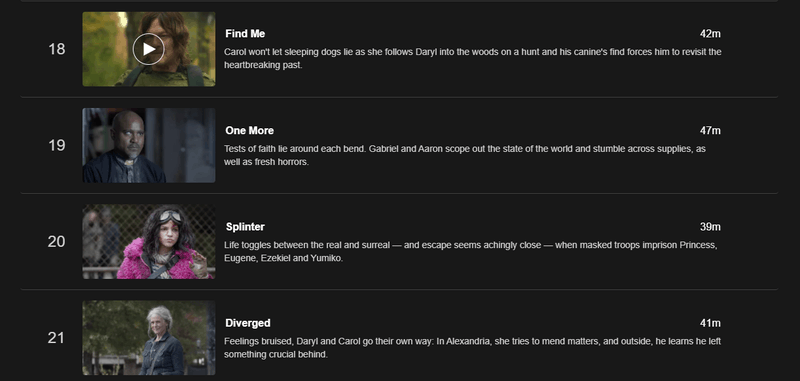Open the Splinter episode thumbnail

pos(149,242)
